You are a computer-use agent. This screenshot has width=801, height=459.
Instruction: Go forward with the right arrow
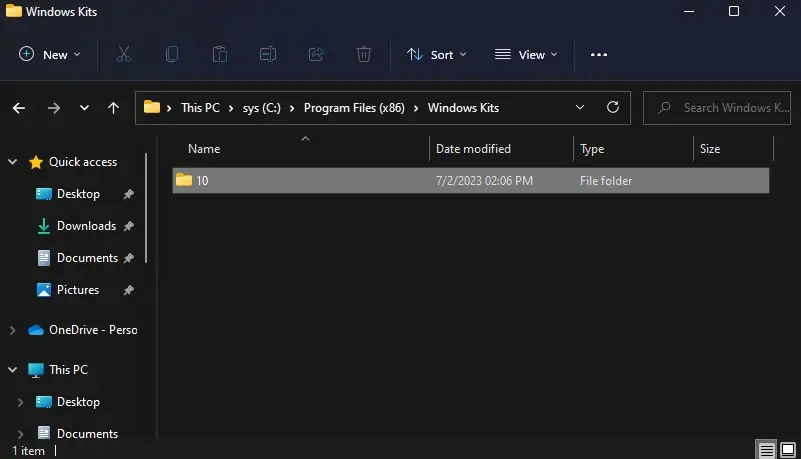tap(54, 108)
